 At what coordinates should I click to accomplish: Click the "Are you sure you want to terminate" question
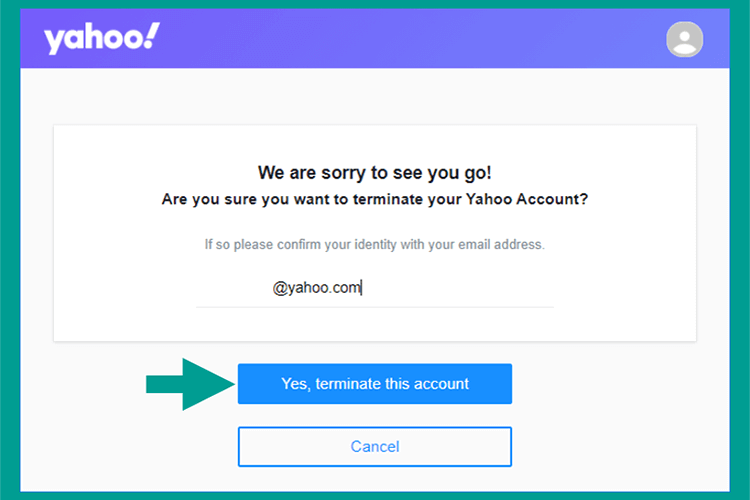pos(375,199)
